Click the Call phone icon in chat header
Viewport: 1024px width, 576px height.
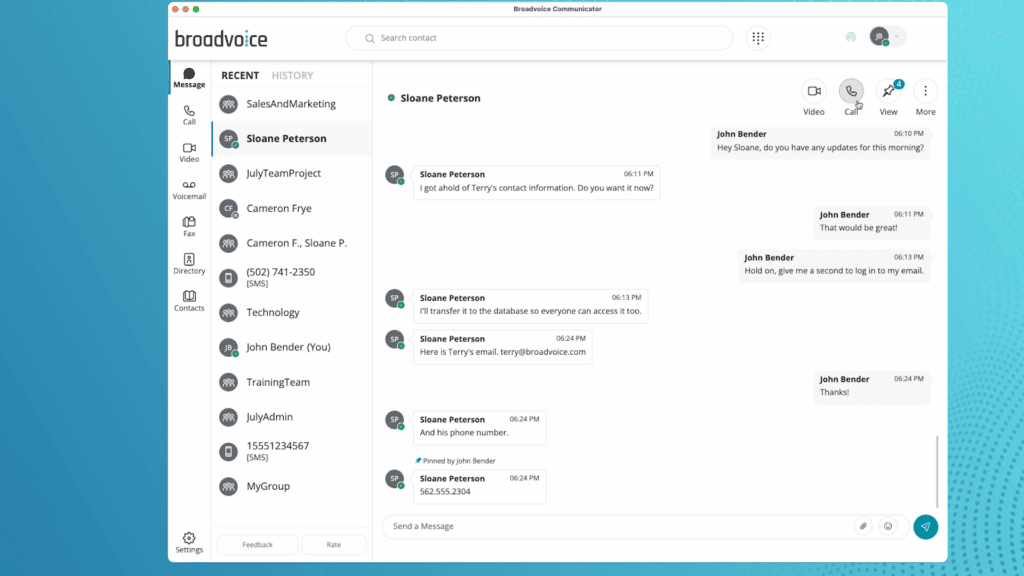(851, 91)
